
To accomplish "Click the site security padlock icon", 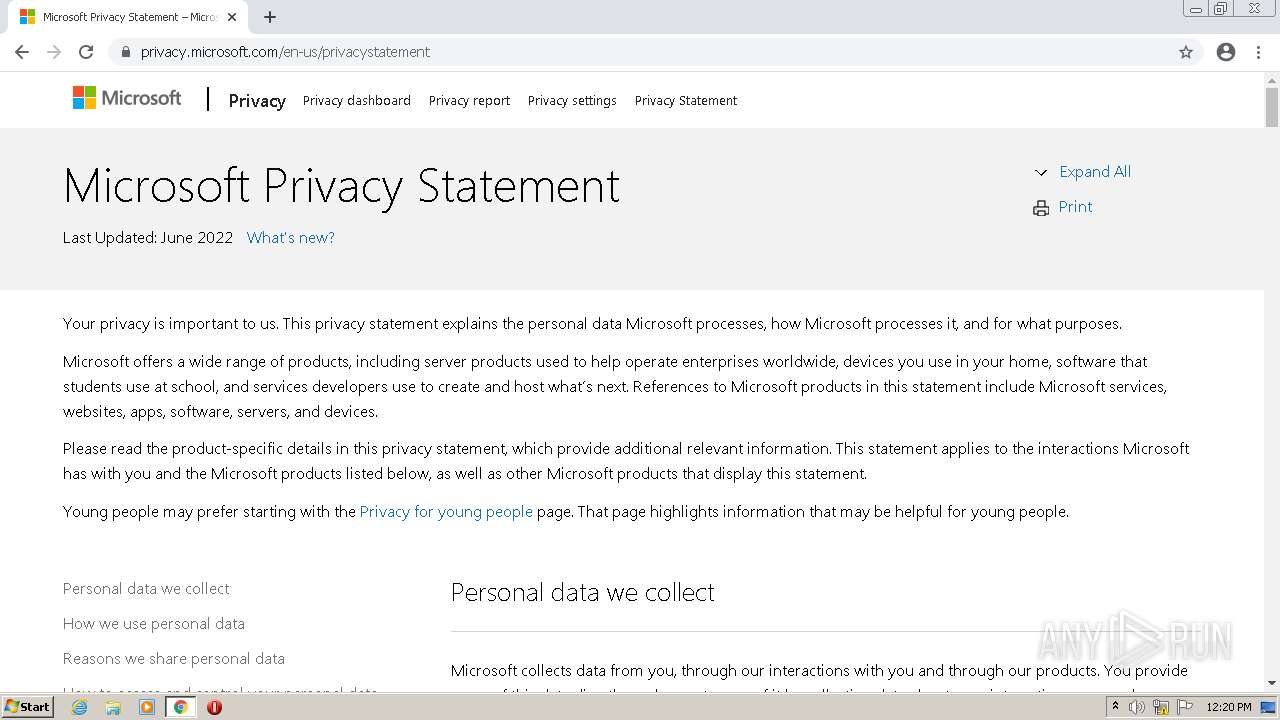I will click(x=125, y=52).
